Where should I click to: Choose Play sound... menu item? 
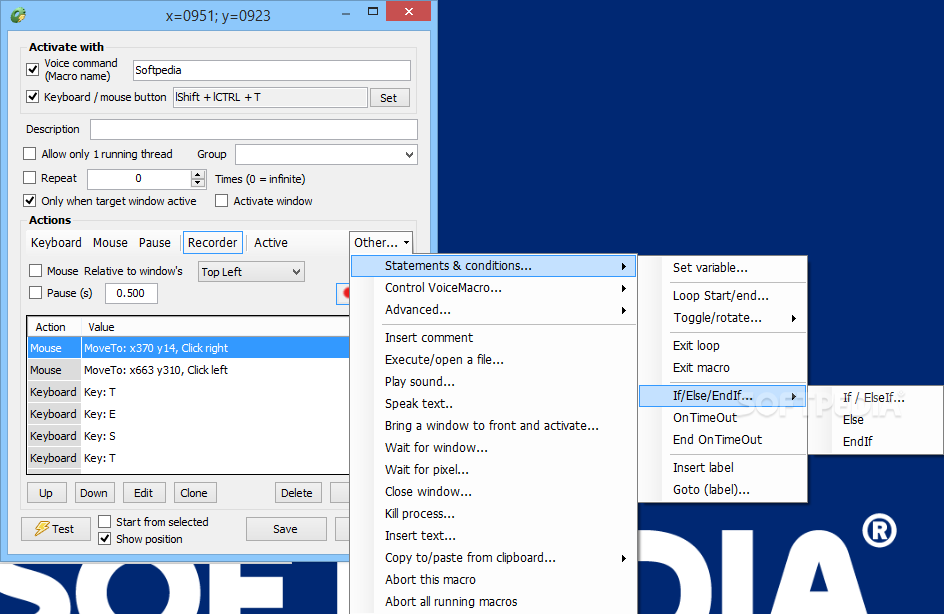493,382
